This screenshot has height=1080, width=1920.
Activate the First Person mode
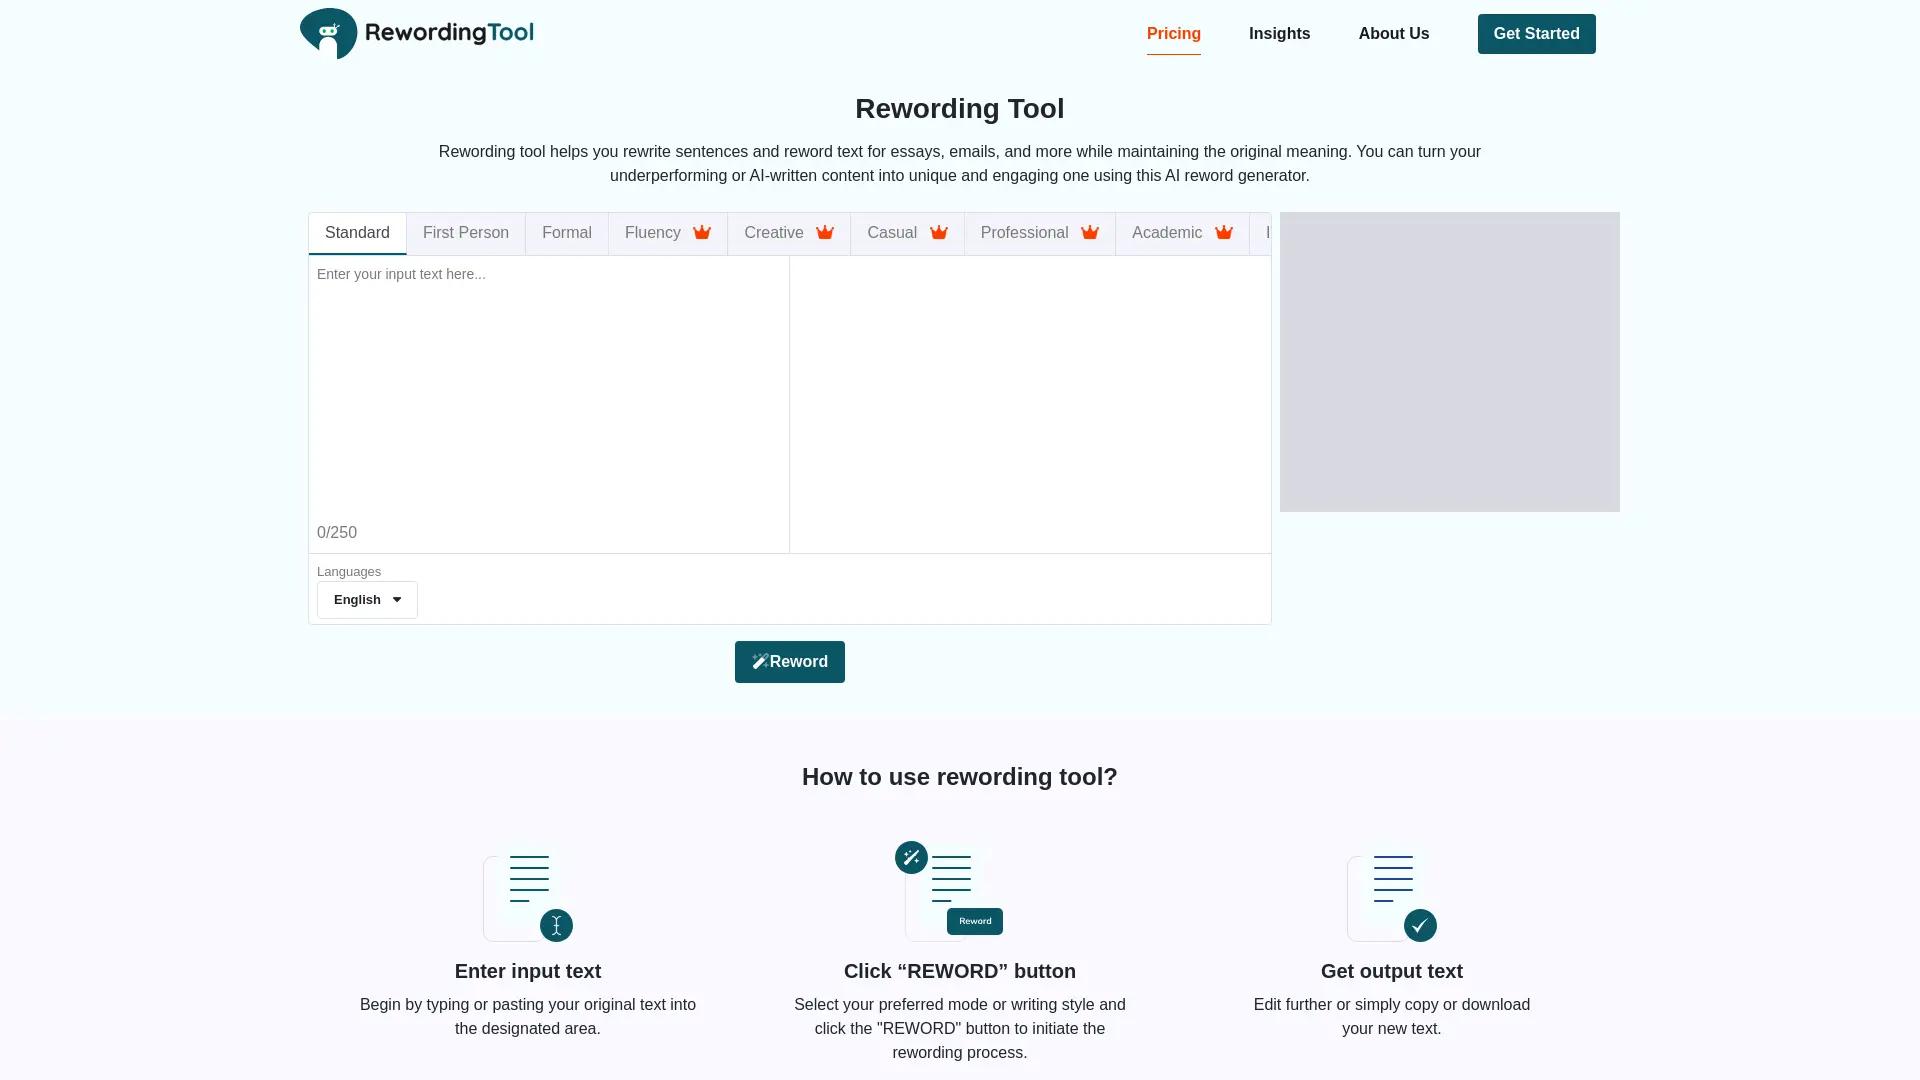(x=465, y=232)
